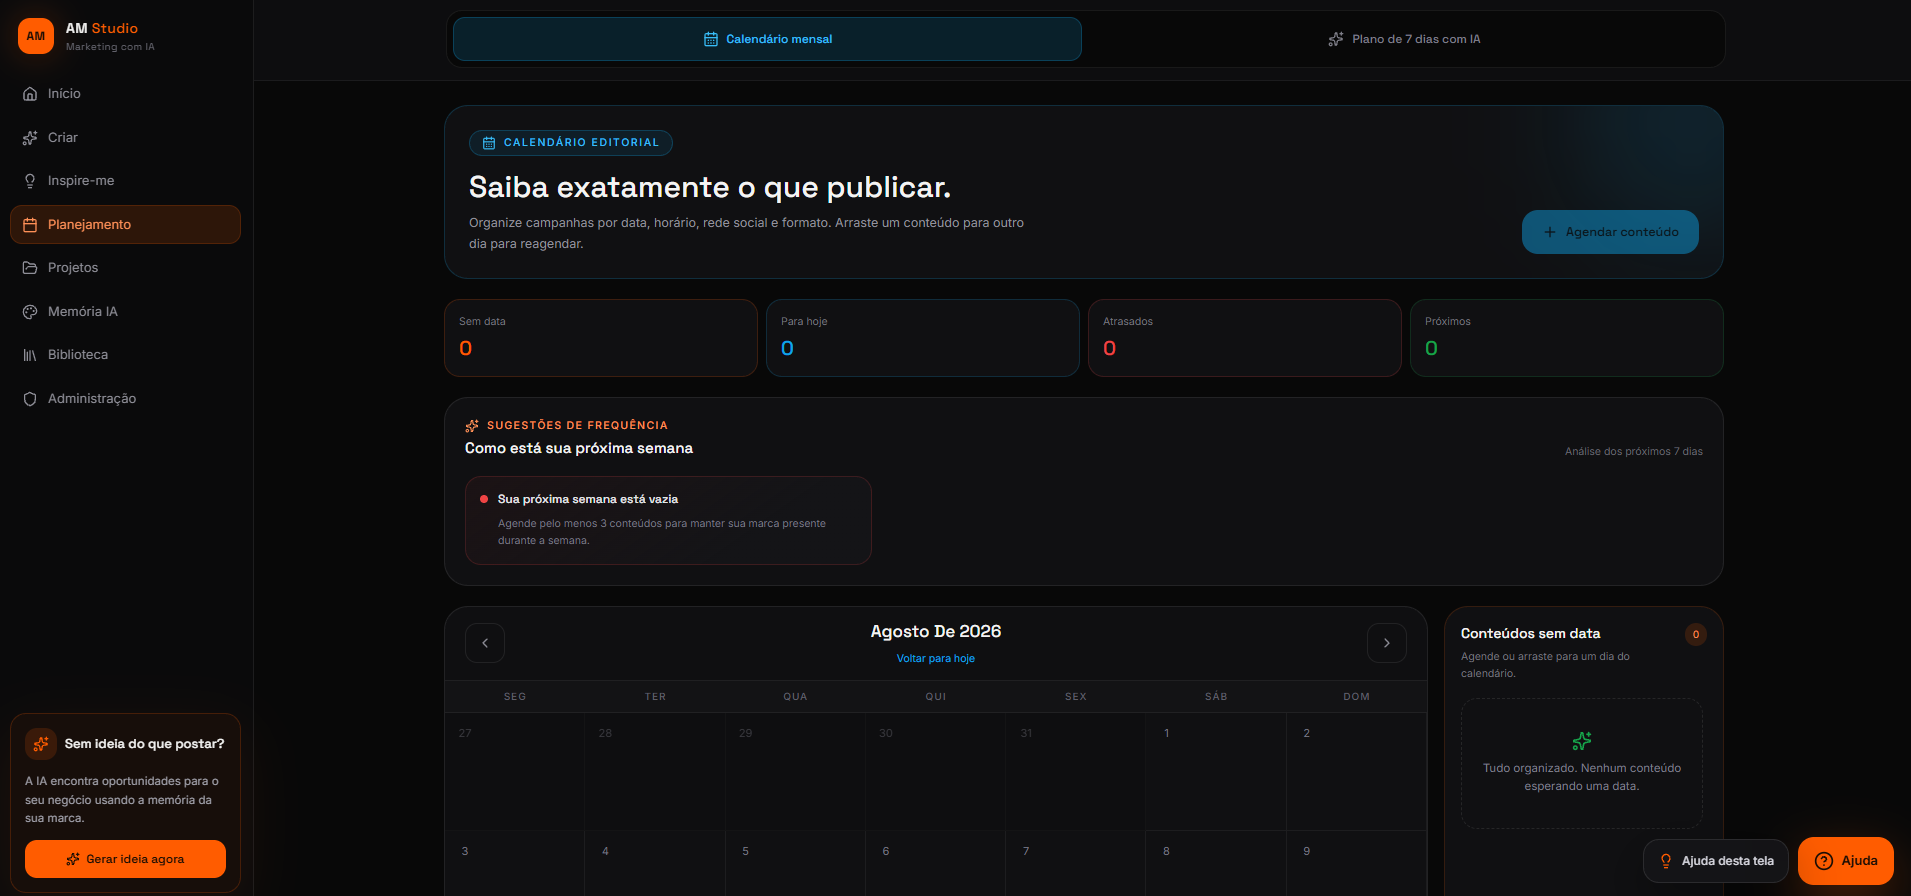Click the lightbulb icon in Ajuda desta tela

pyautogui.click(x=1666, y=861)
